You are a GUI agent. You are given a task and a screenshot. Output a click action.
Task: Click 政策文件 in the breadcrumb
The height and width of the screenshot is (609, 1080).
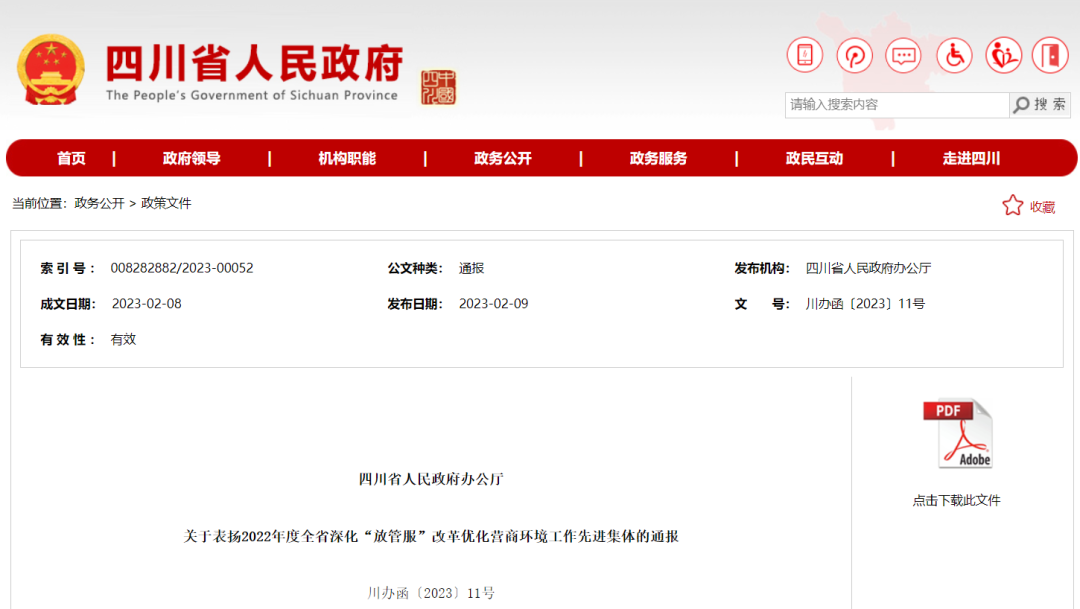point(166,203)
